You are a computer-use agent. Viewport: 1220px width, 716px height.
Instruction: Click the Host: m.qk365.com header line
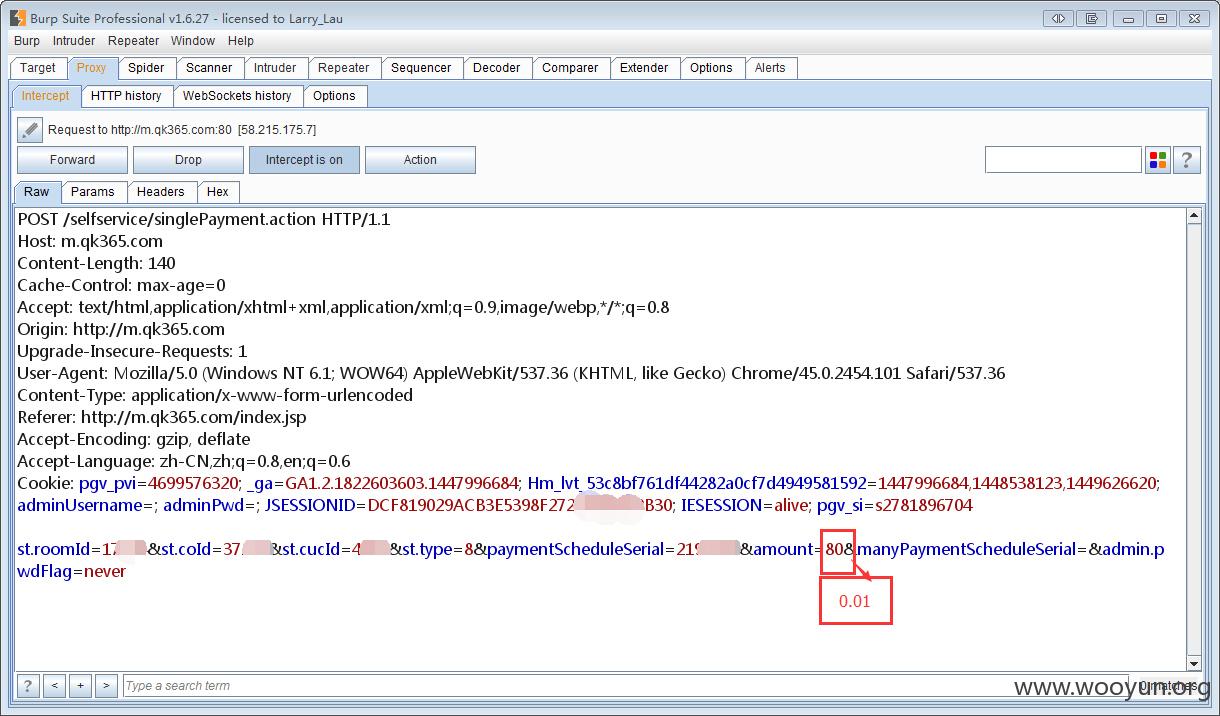tap(90, 241)
